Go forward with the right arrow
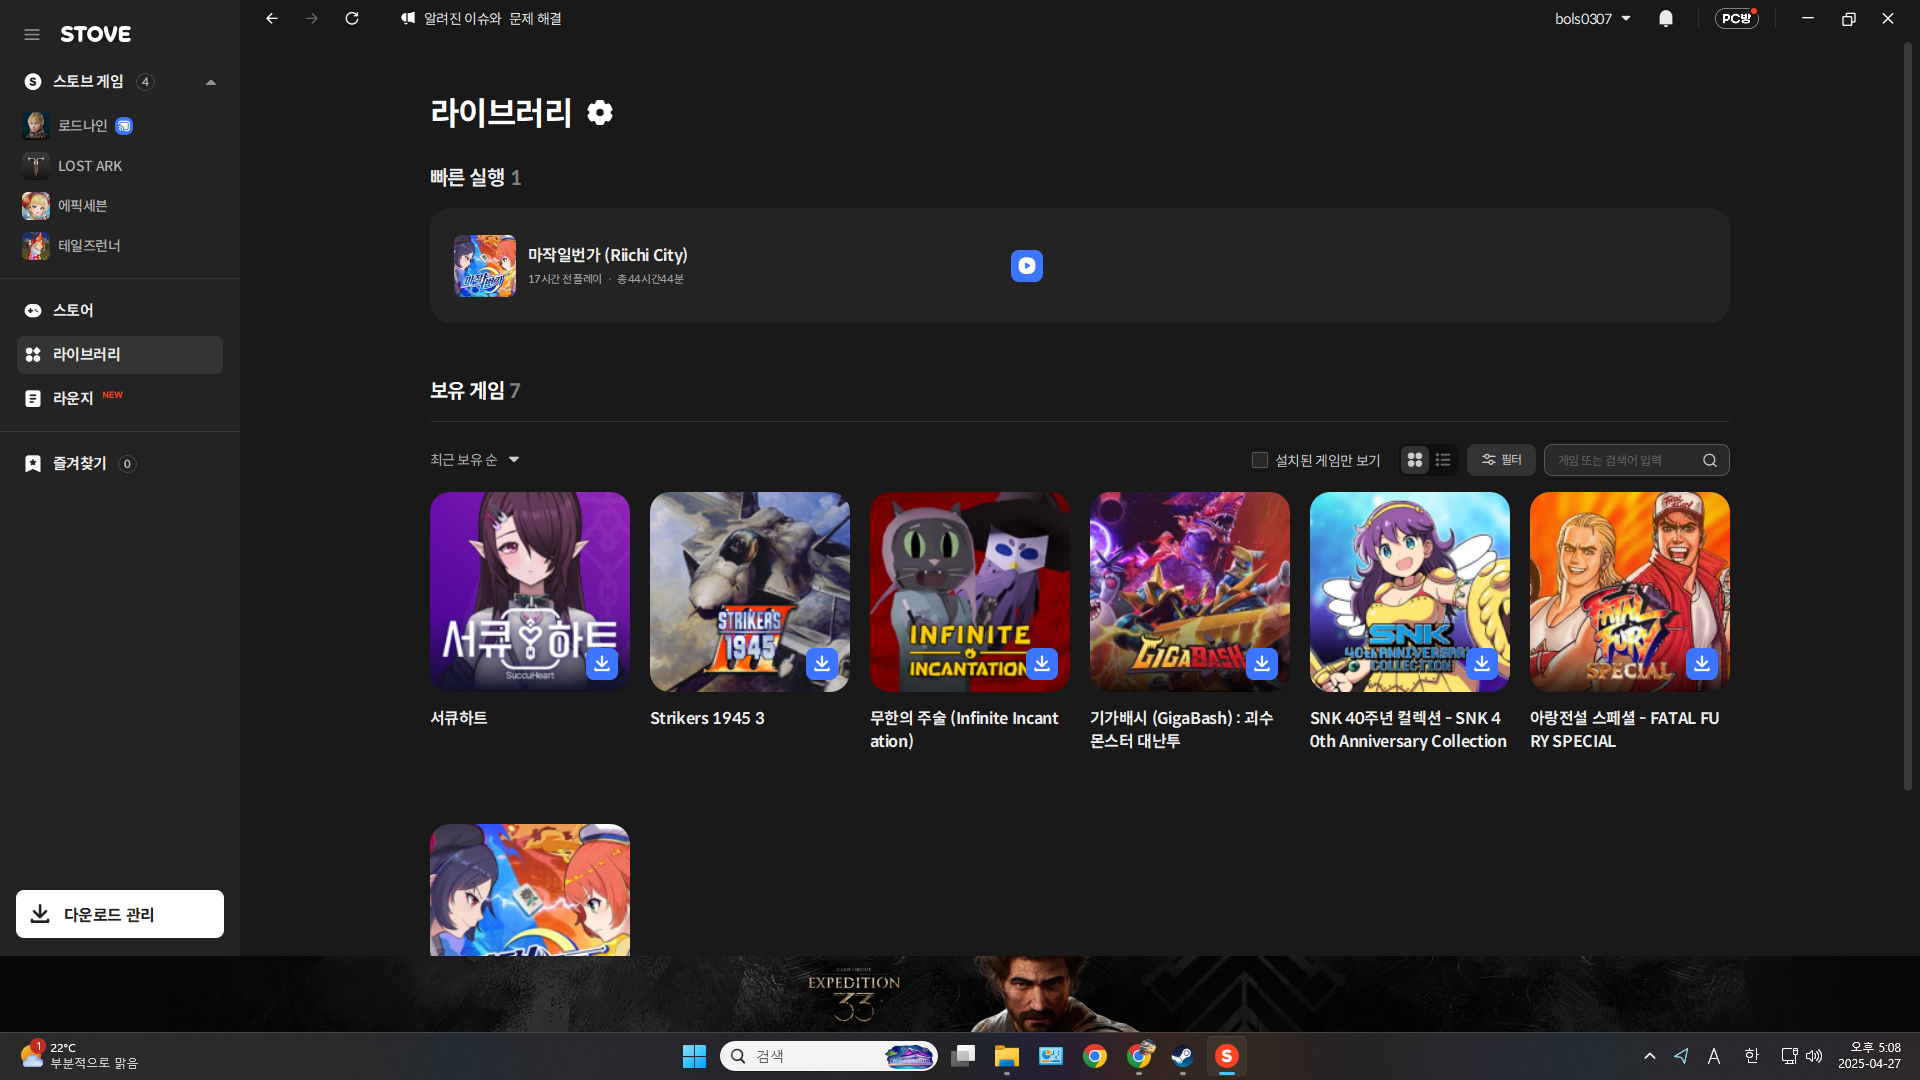This screenshot has height=1080, width=1920. pyautogui.click(x=312, y=18)
